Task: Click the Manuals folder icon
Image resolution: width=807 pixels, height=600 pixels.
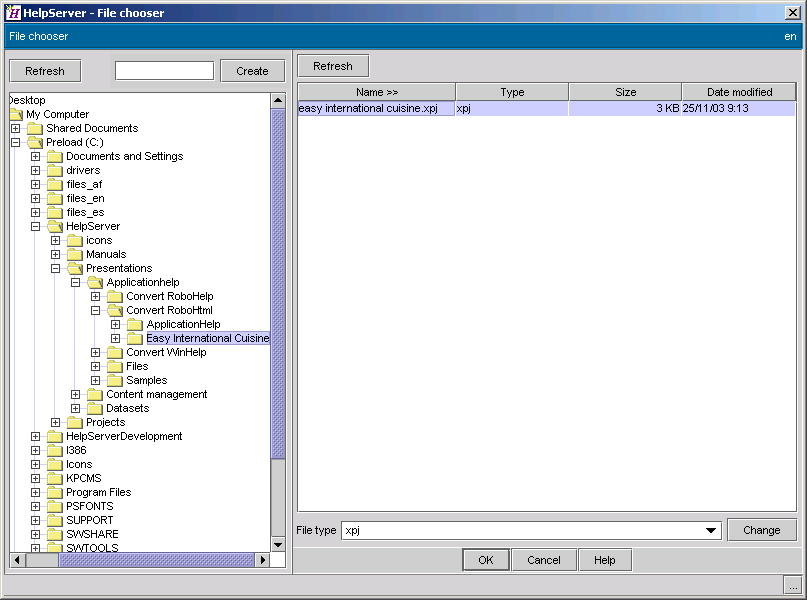Action: [75, 255]
